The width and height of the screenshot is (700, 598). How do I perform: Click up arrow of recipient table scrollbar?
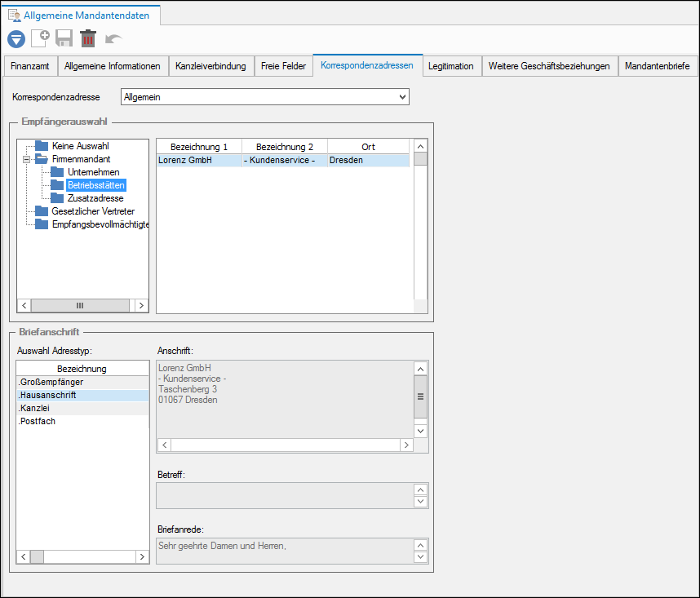pos(421,146)
